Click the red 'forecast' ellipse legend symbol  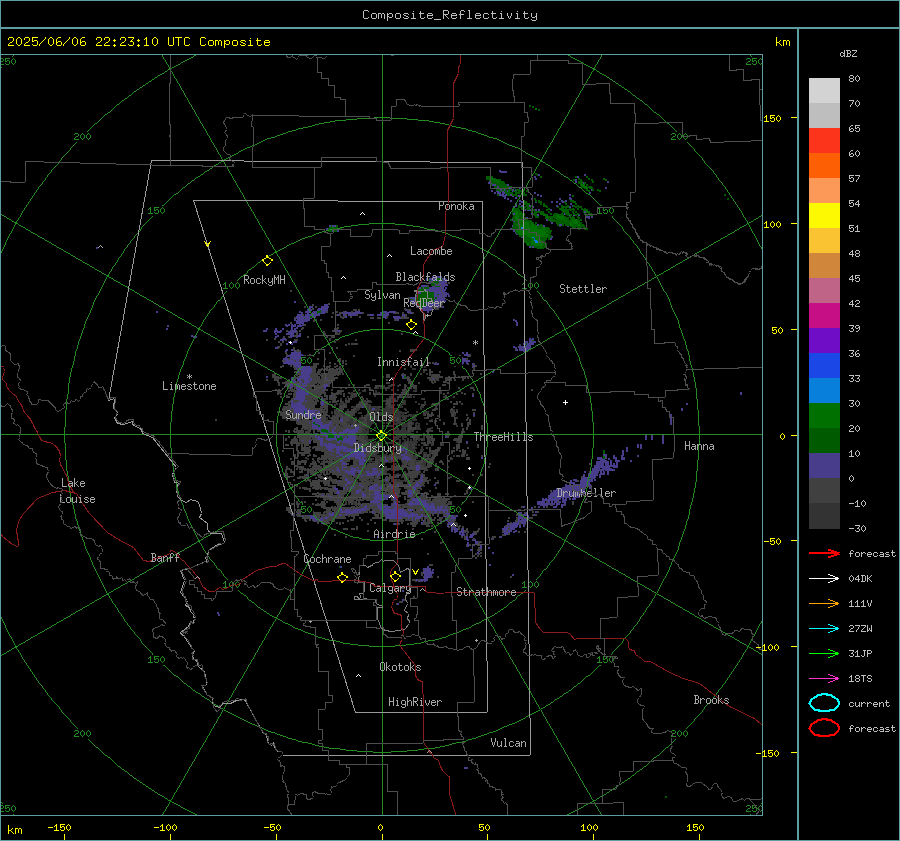[824, 728]
